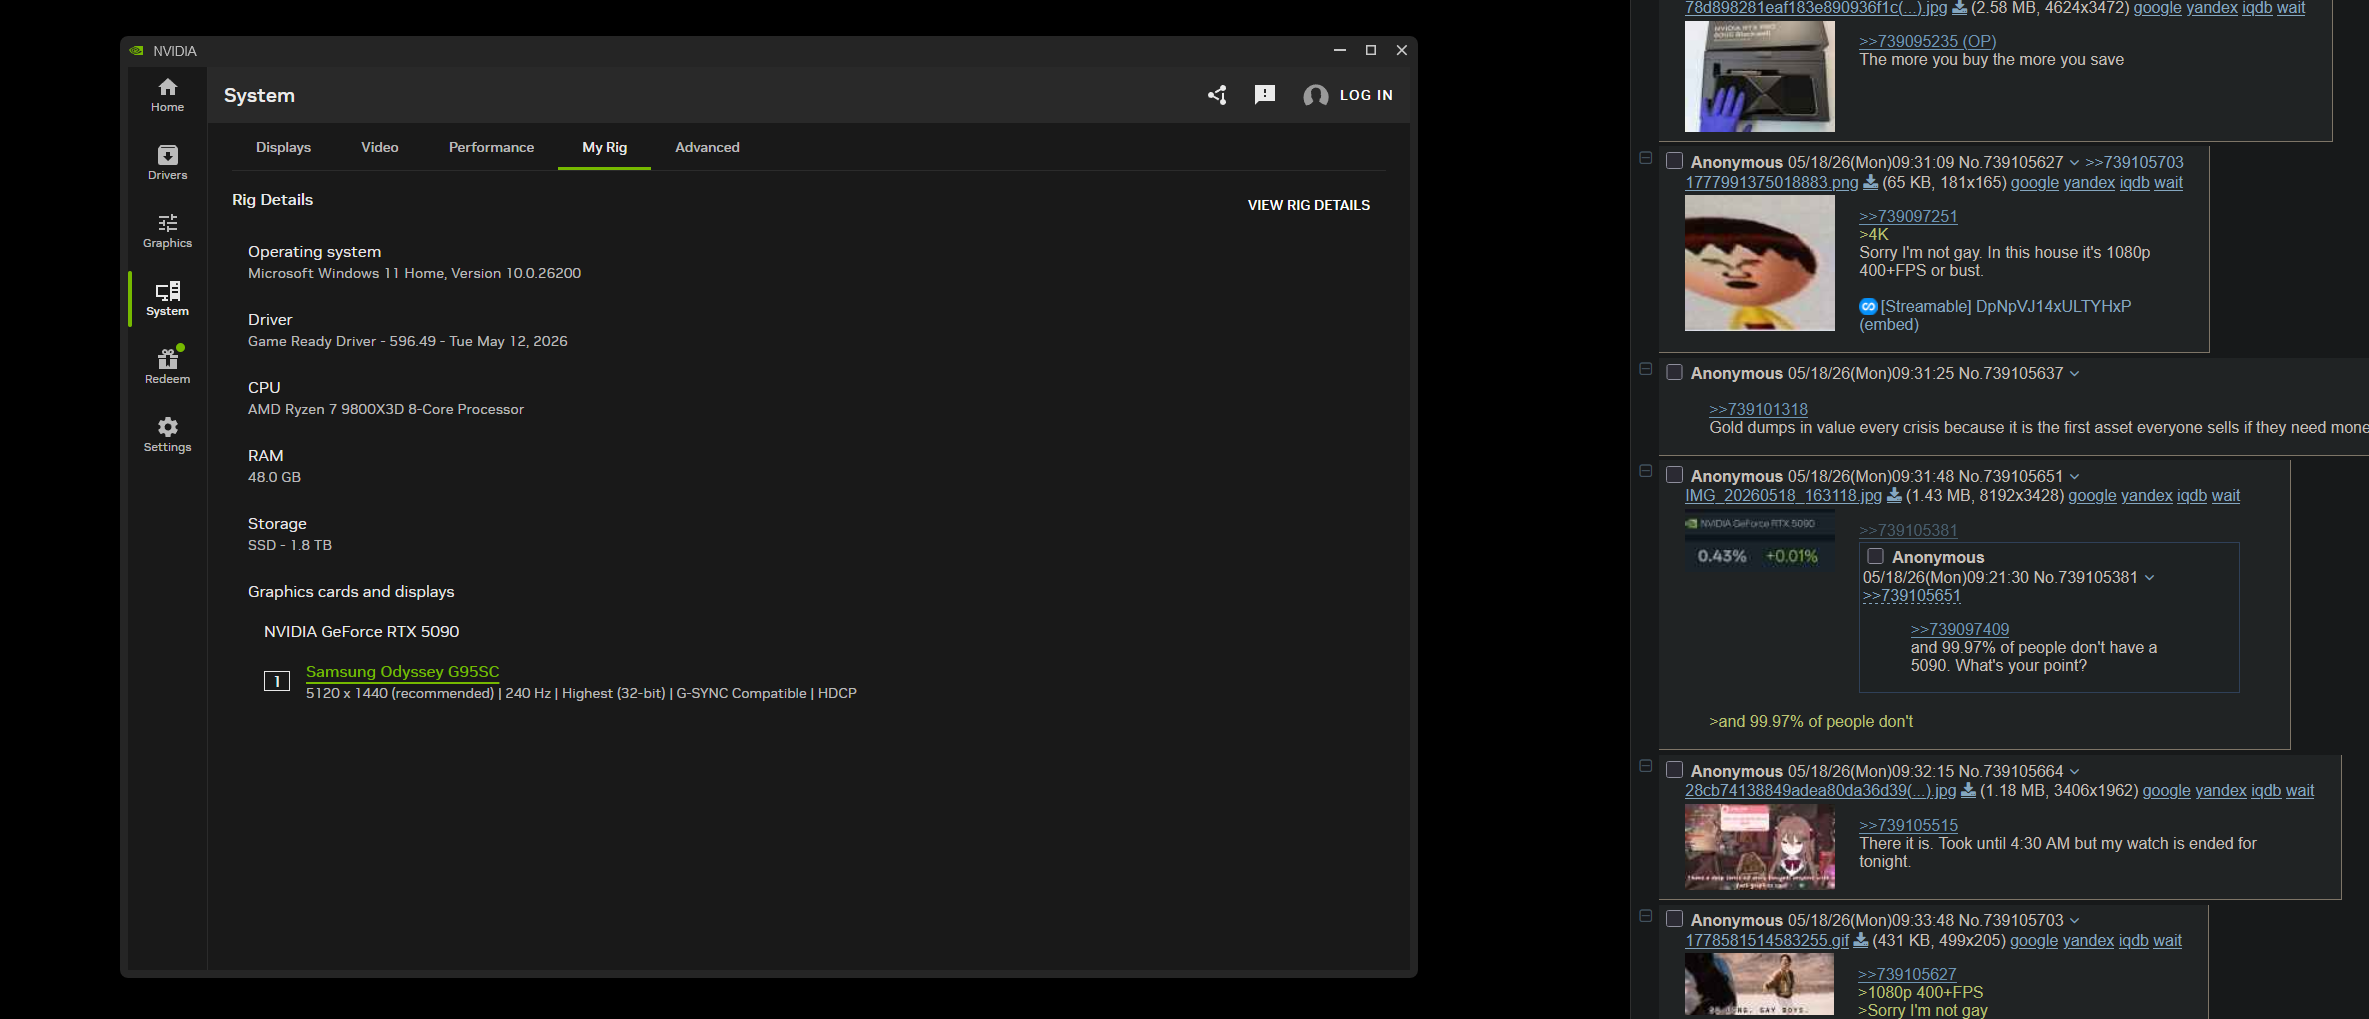Collapse the post No.739105664 with minus box

[x=1645, y=766]
